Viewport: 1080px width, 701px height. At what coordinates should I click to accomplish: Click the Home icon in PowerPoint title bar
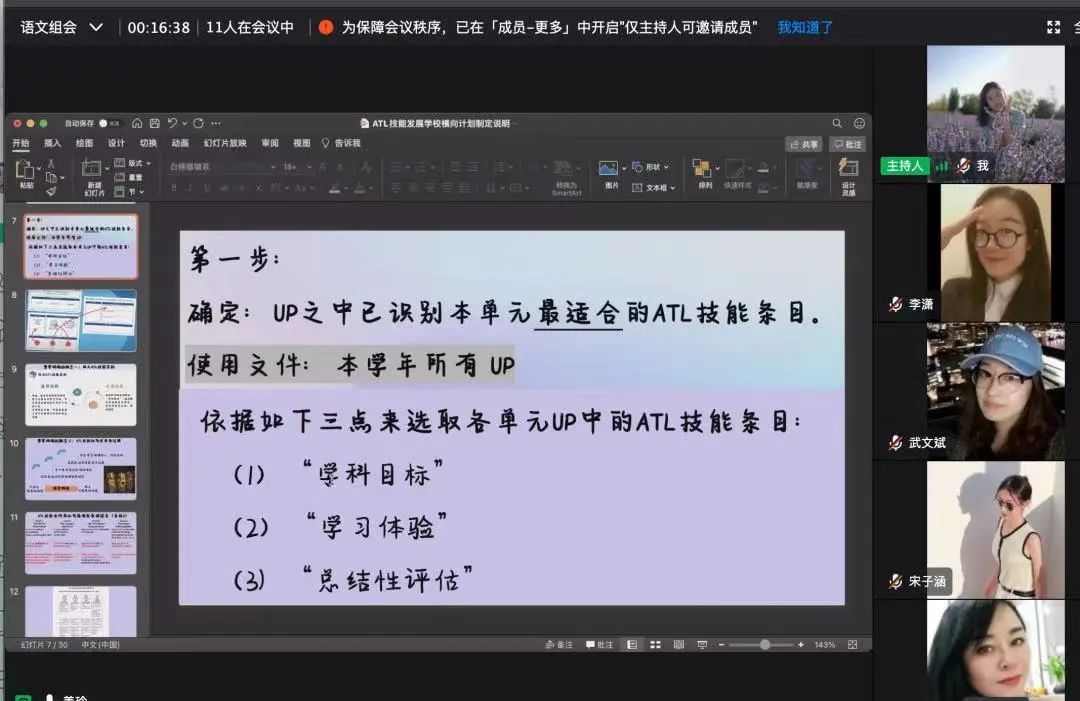click(137, 123)
